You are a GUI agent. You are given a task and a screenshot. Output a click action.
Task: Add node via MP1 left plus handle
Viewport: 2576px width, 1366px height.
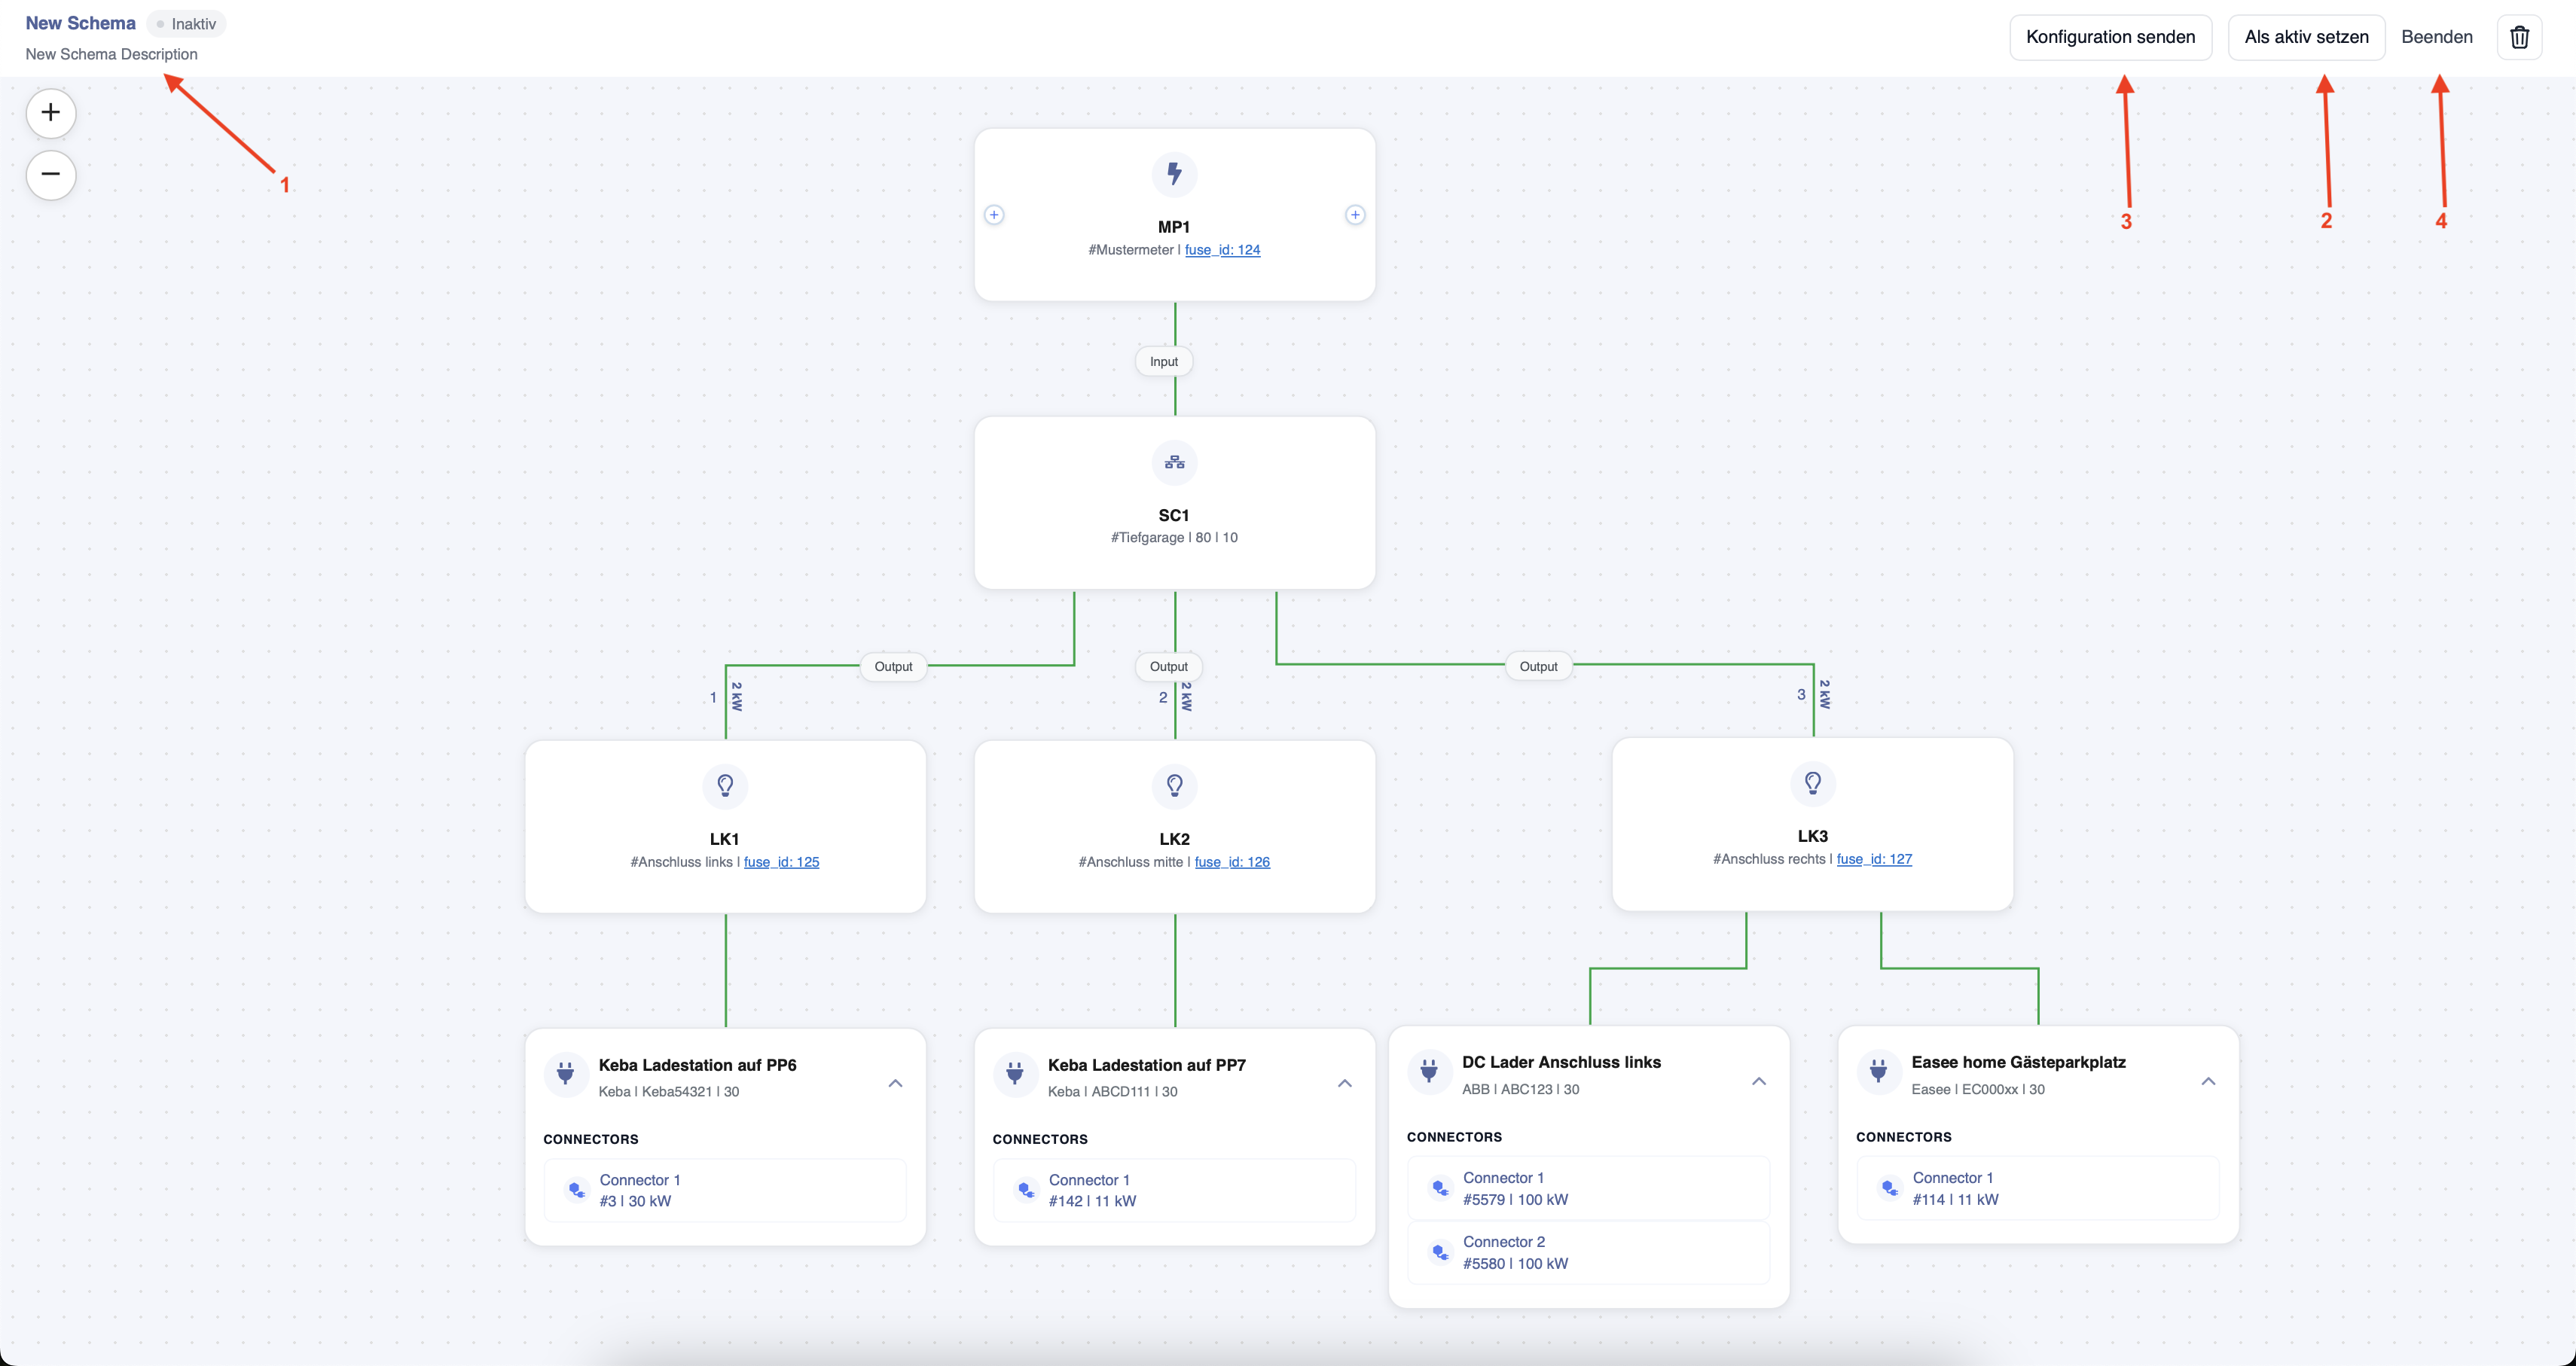994,215
